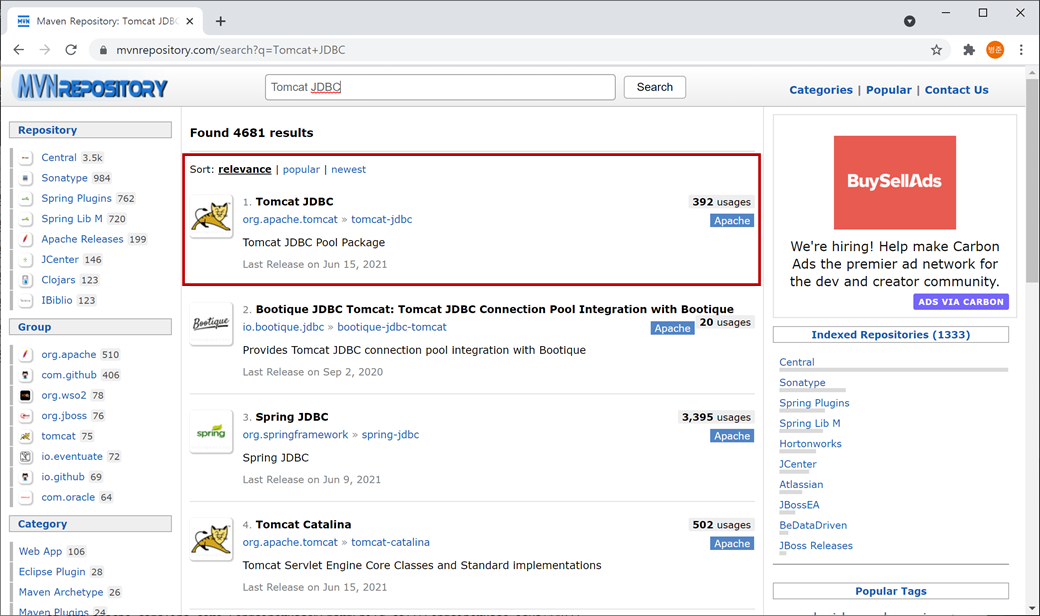Click the site lock icon in address bar
Screen dimensions: 1040x616
click(x=103, y=50)
